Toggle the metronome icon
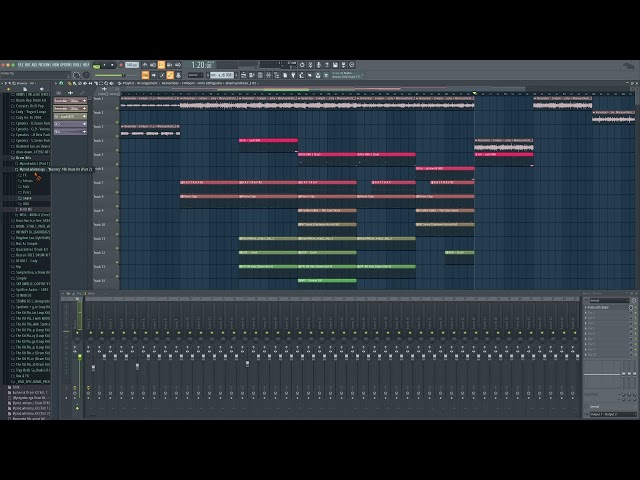This screenshot has height=480, width=640. click(145, 65)
